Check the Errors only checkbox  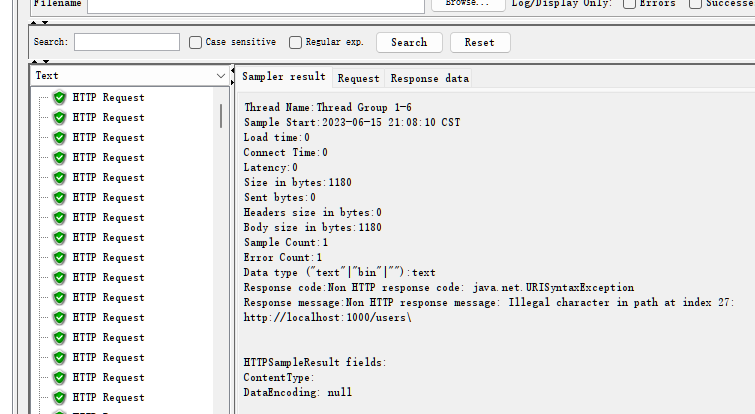pyautogui.click(x=629, y=3)
